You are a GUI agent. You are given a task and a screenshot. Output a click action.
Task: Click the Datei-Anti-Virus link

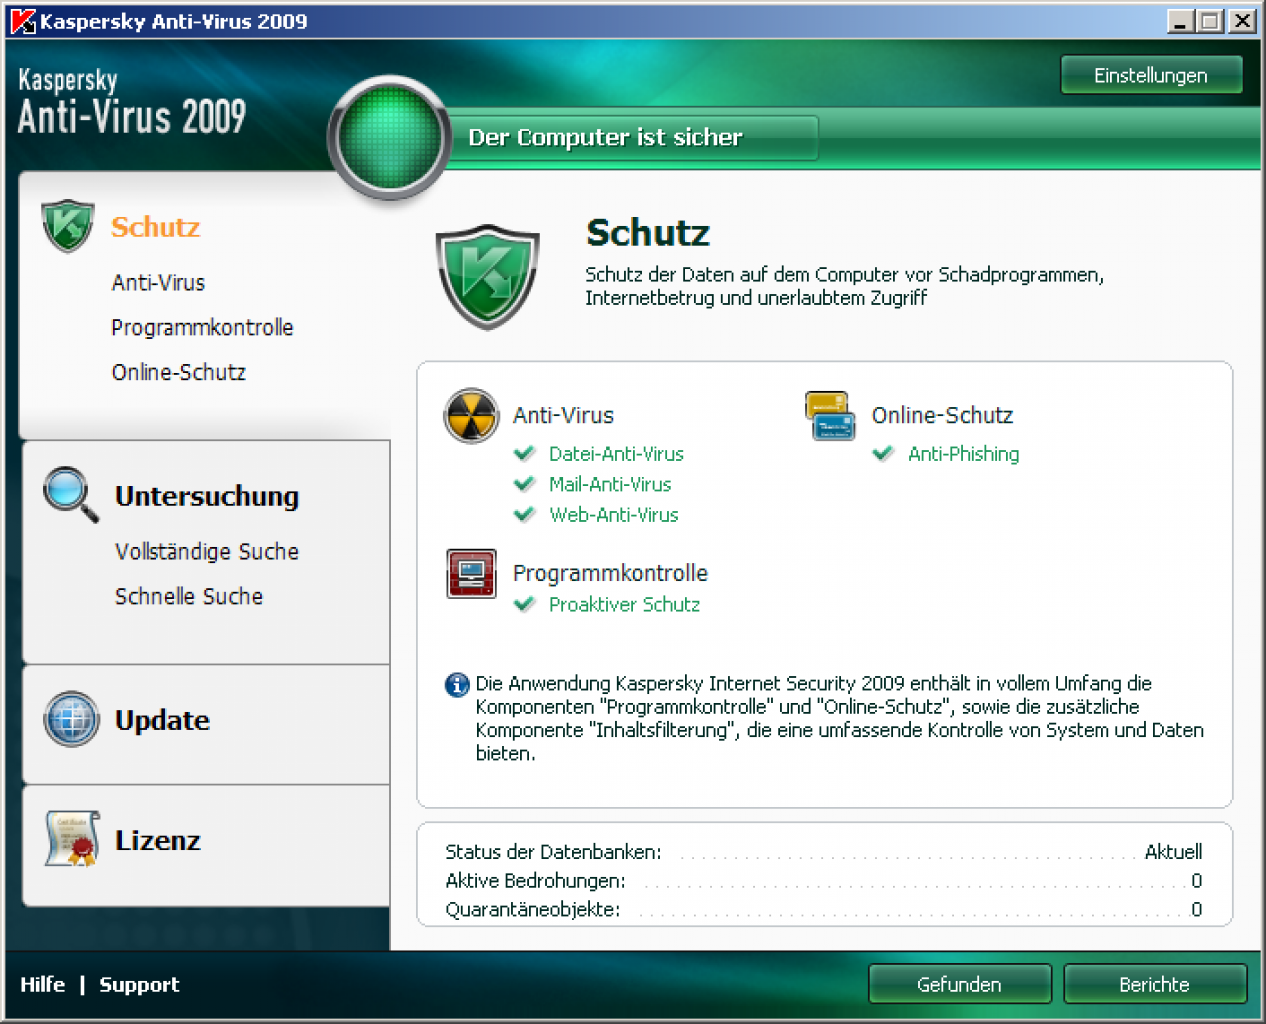click(616, 454)
